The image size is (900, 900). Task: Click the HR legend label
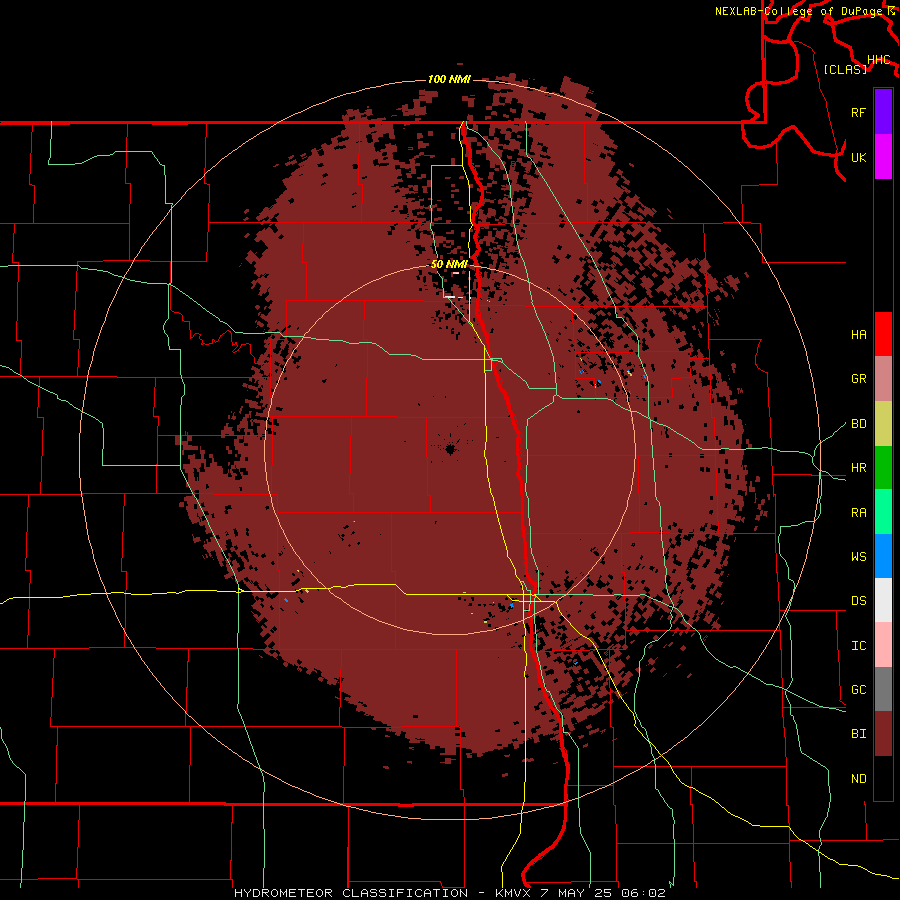coord(858,468)
